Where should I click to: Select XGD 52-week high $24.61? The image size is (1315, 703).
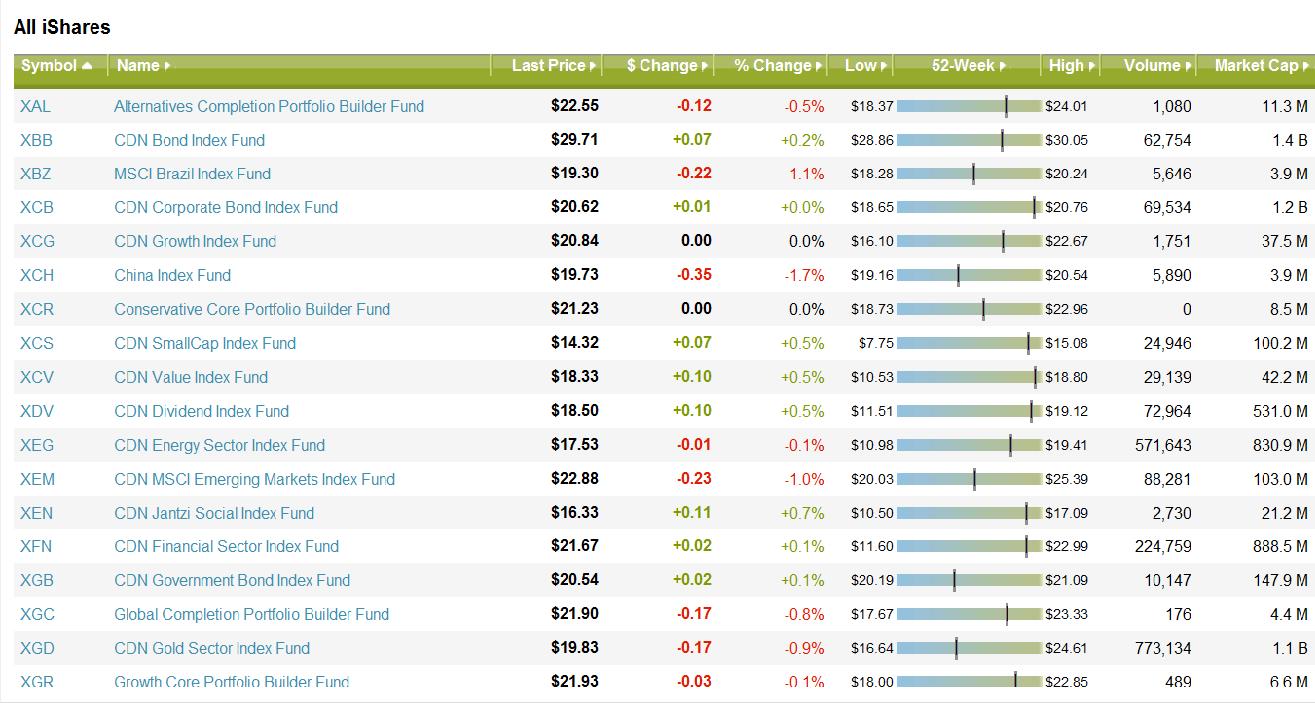[1067, 648]
